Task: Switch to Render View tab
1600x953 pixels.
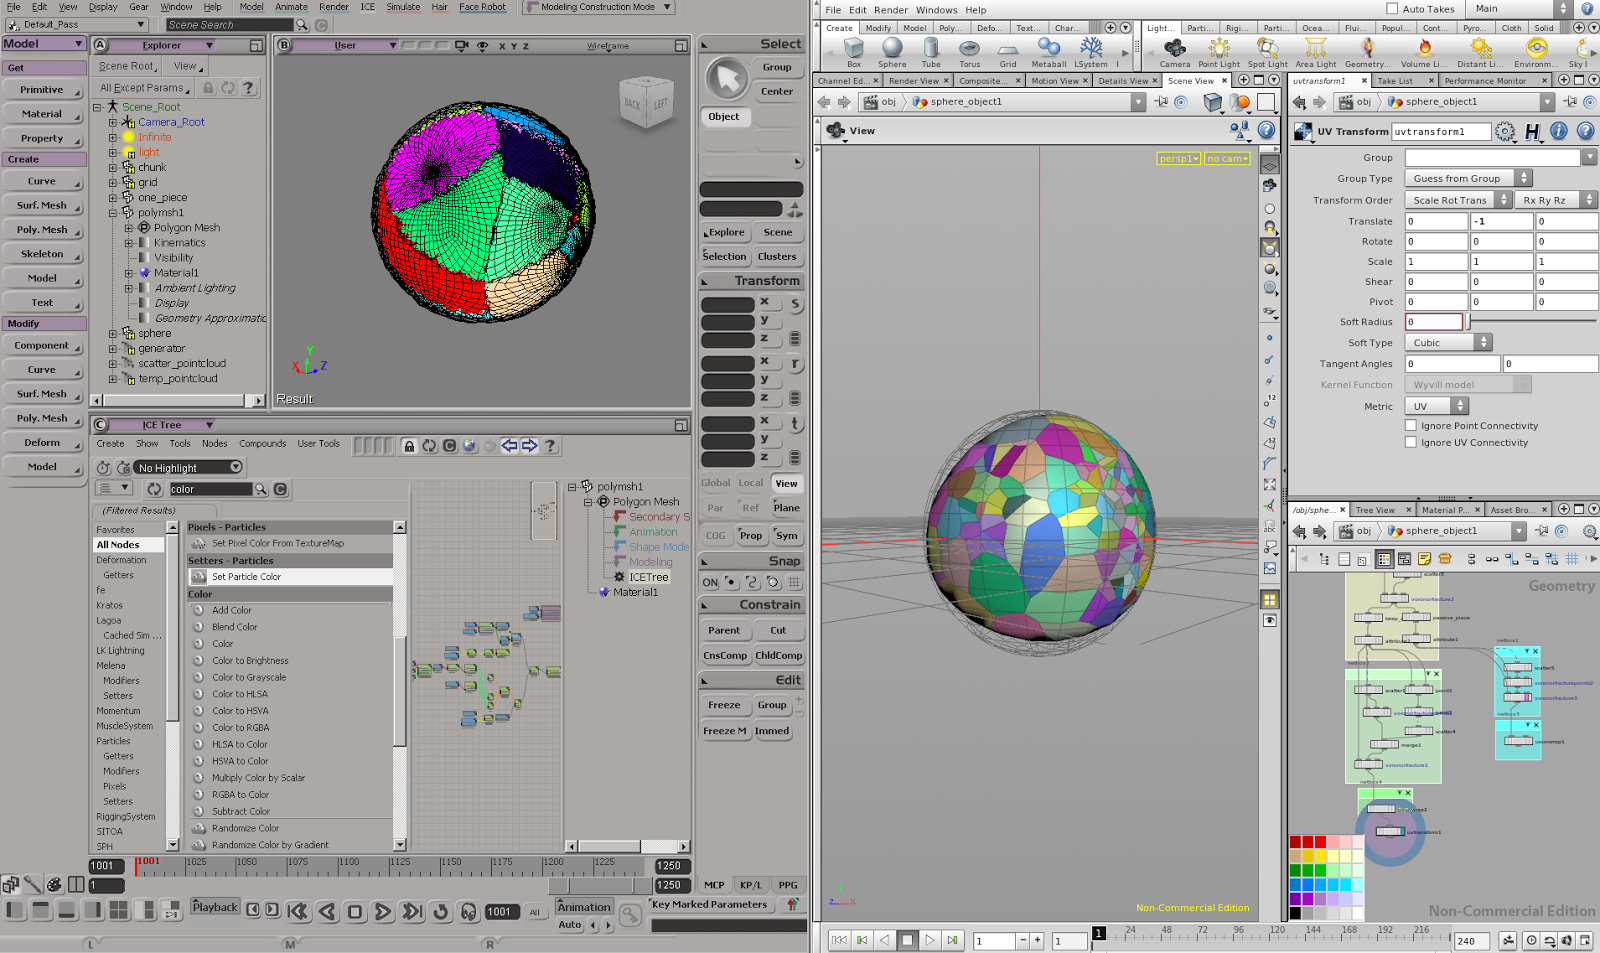Action: (914, 81)
